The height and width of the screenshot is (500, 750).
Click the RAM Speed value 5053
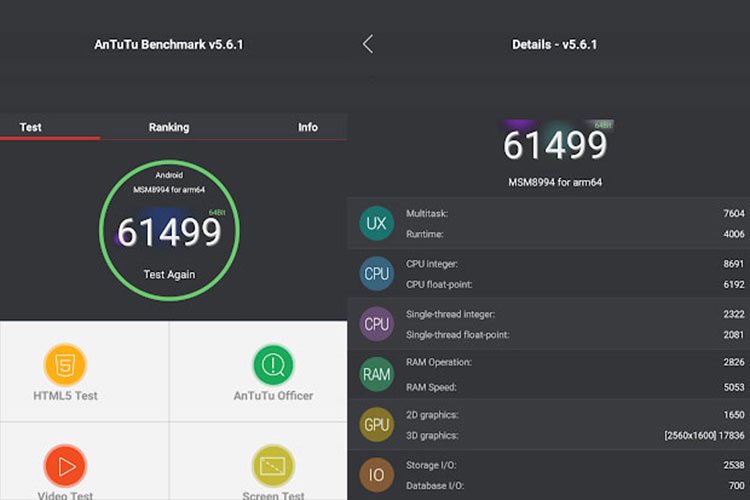pyautogui.click(x=734, y=387)
